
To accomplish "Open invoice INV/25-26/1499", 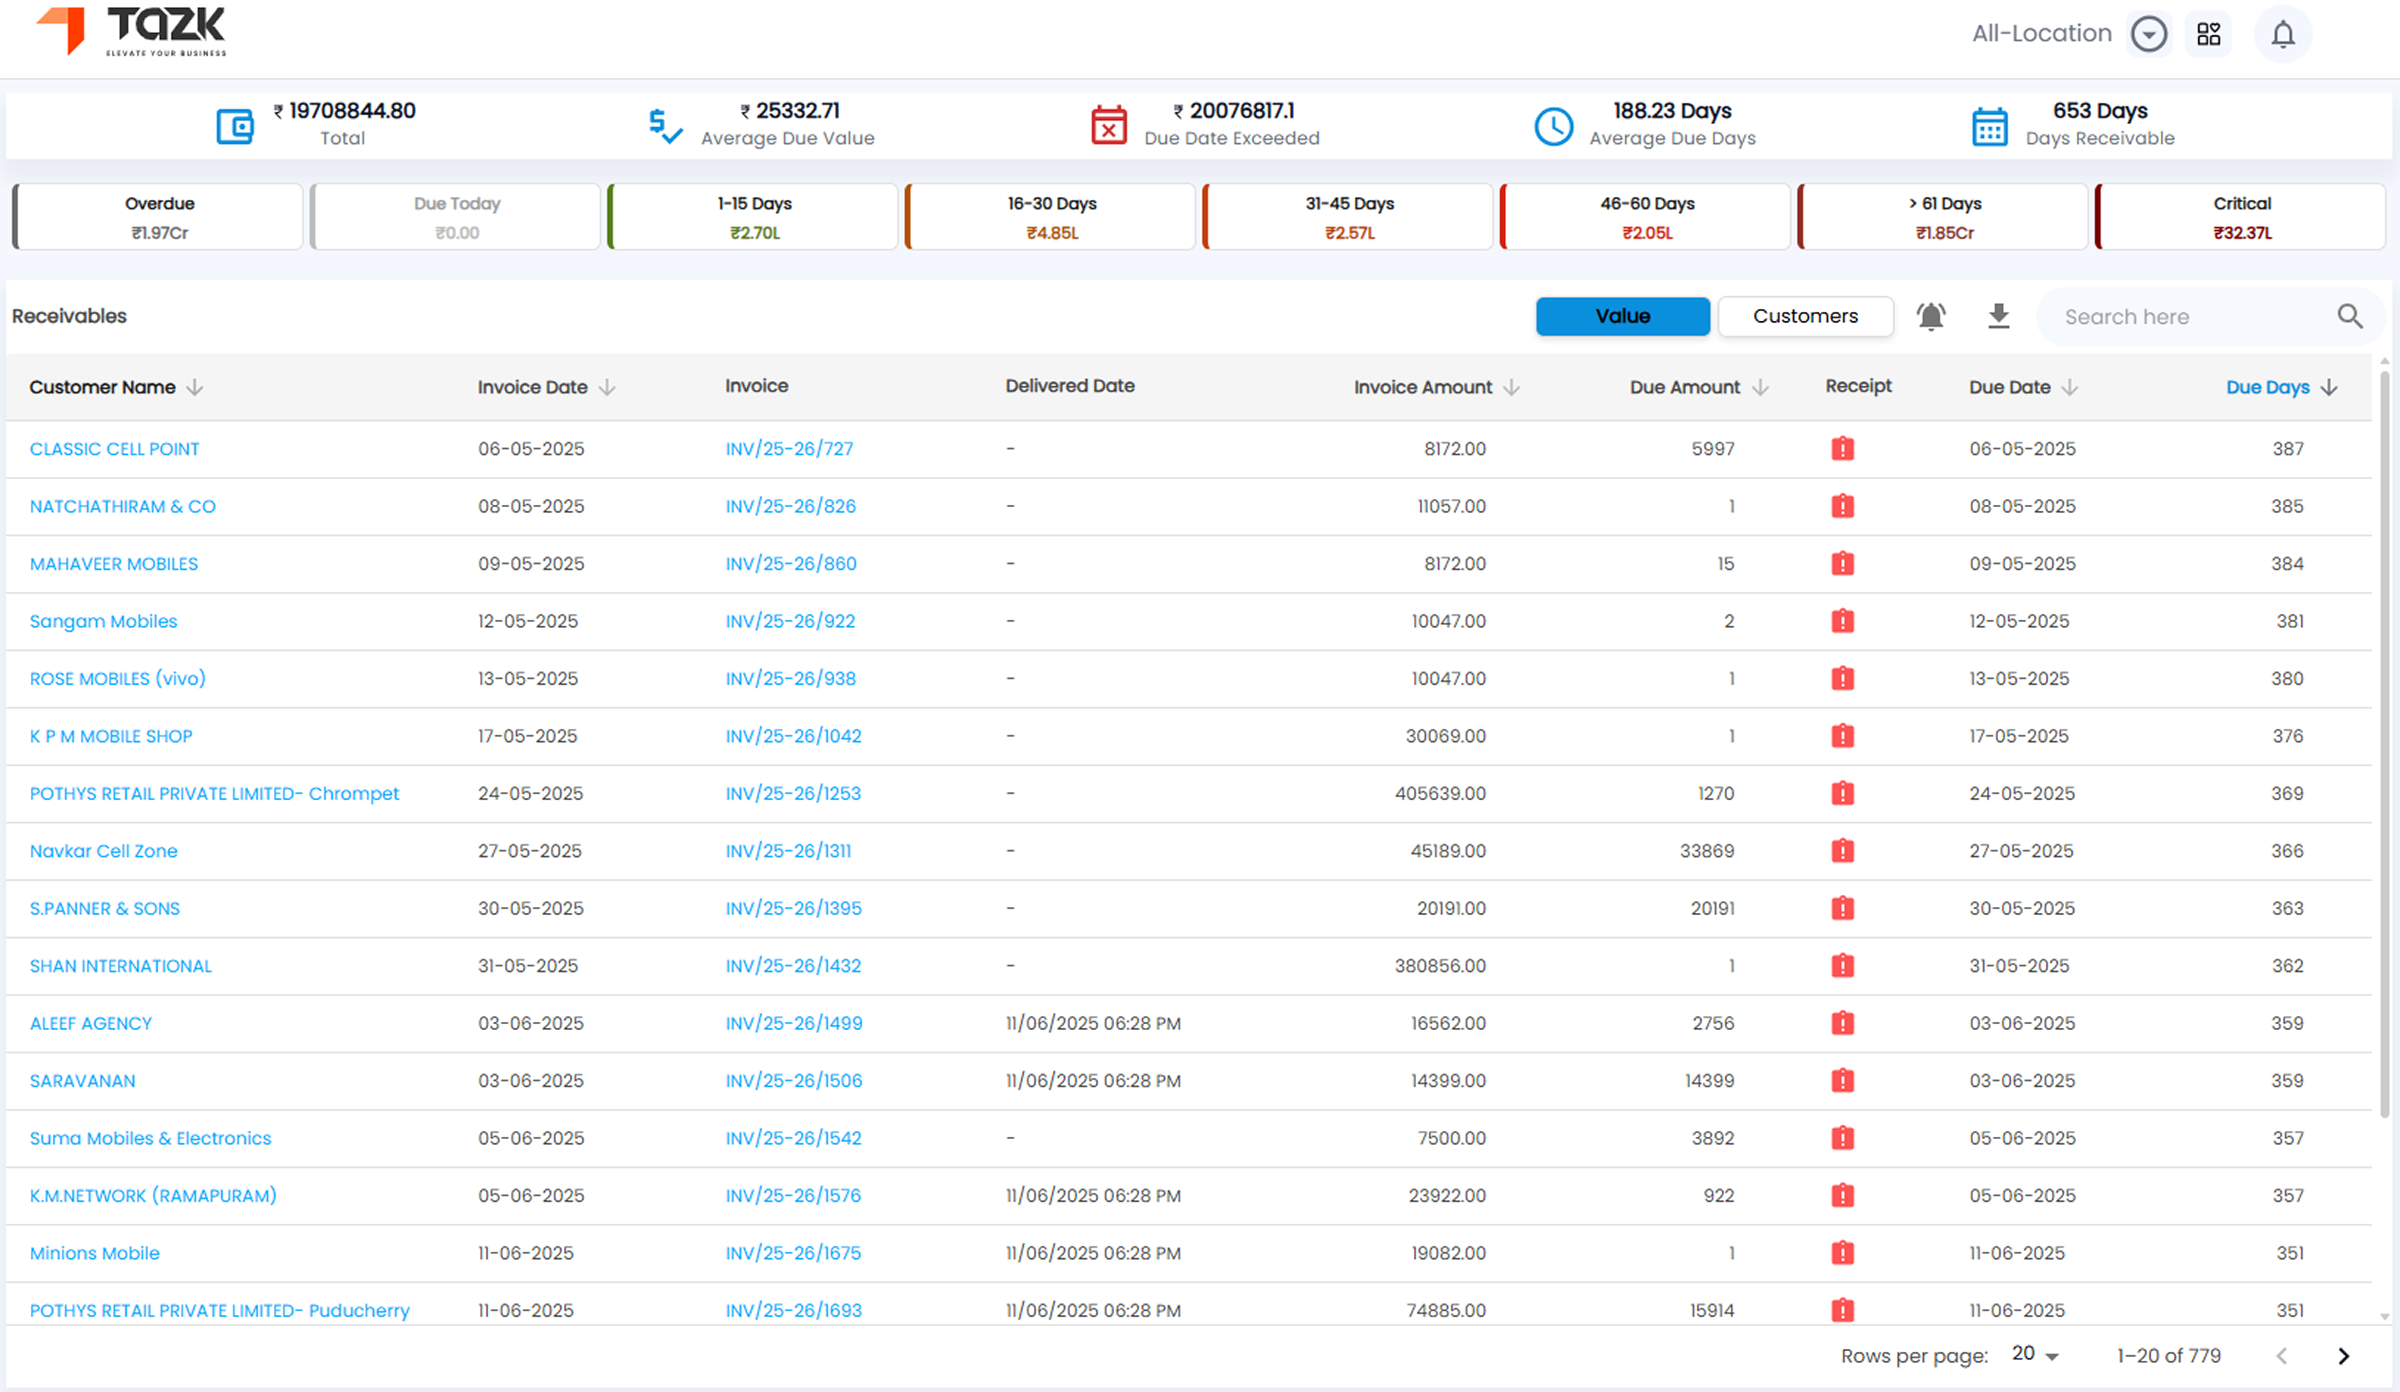I will pos(794,1024).
